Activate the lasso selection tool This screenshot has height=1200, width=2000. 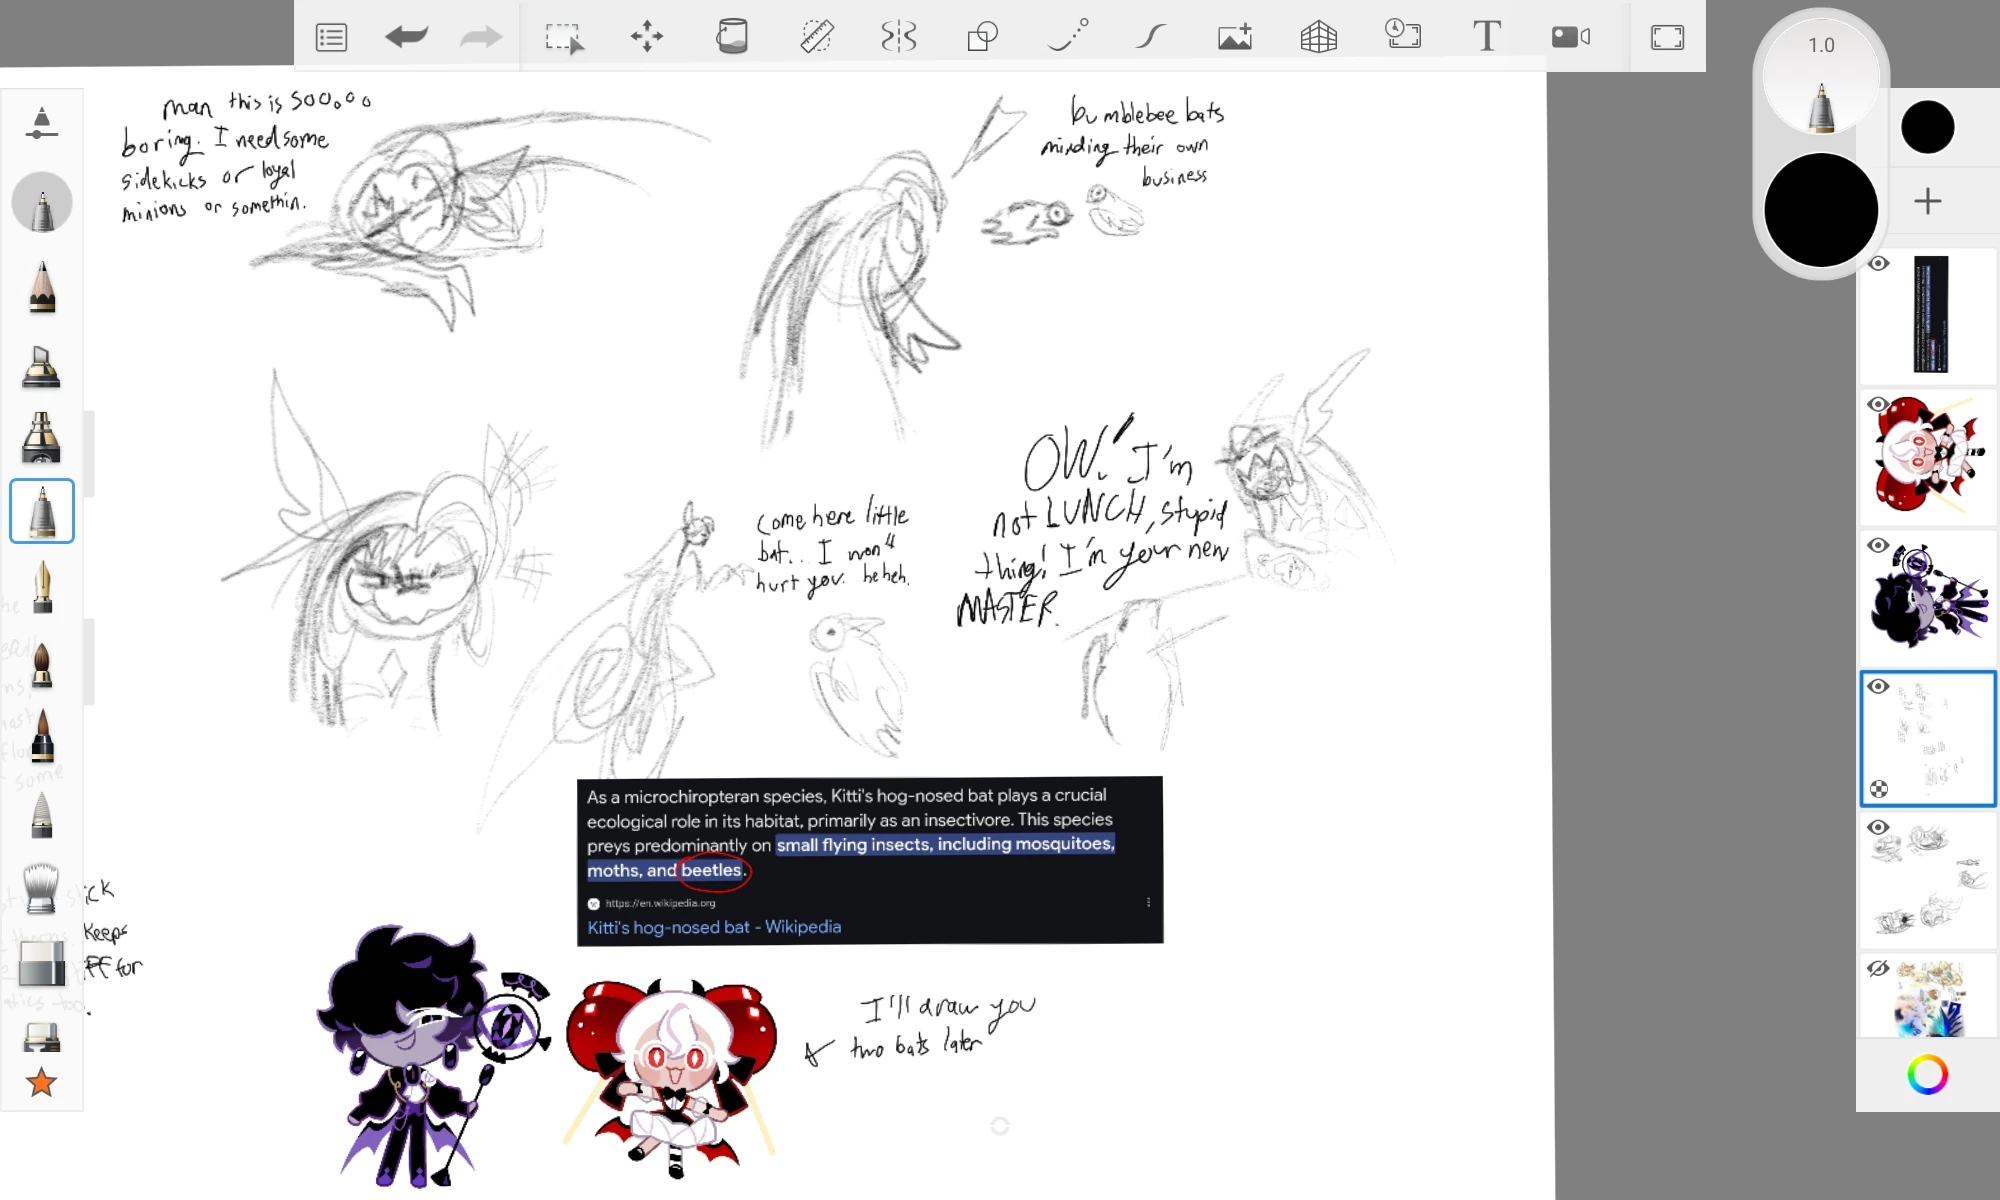tap(564, 37)
